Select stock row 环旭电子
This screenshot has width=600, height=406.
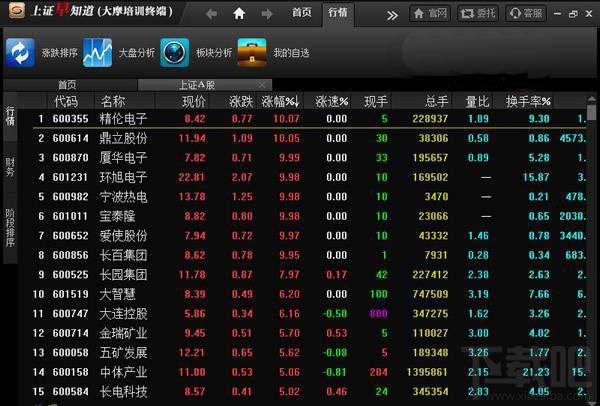(x=309, y=177)
